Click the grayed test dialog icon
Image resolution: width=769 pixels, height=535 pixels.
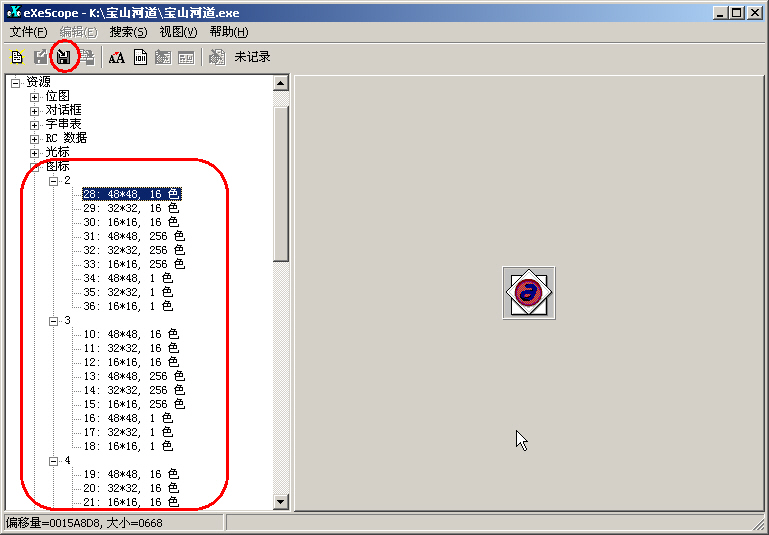click(163, 57)
